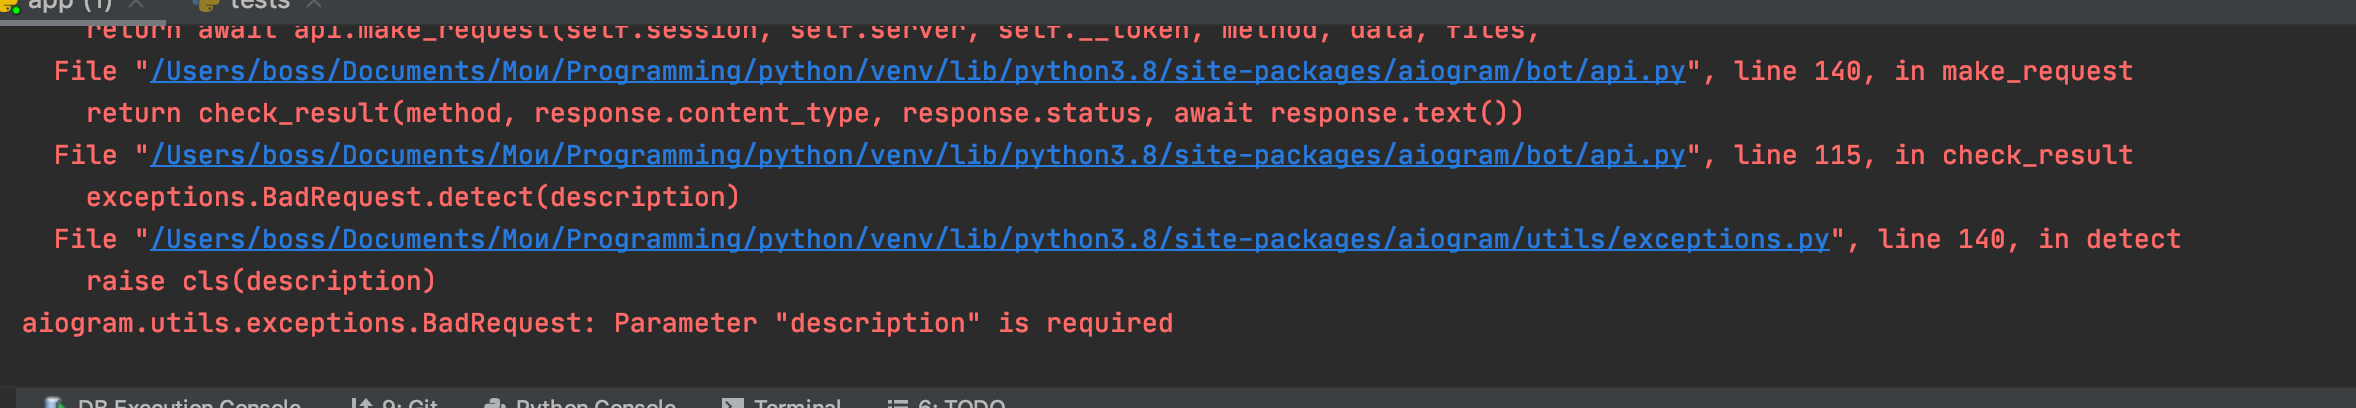Click the Python icon on tests tab
Screen dimensions: 2356x408
pos(207,4)
